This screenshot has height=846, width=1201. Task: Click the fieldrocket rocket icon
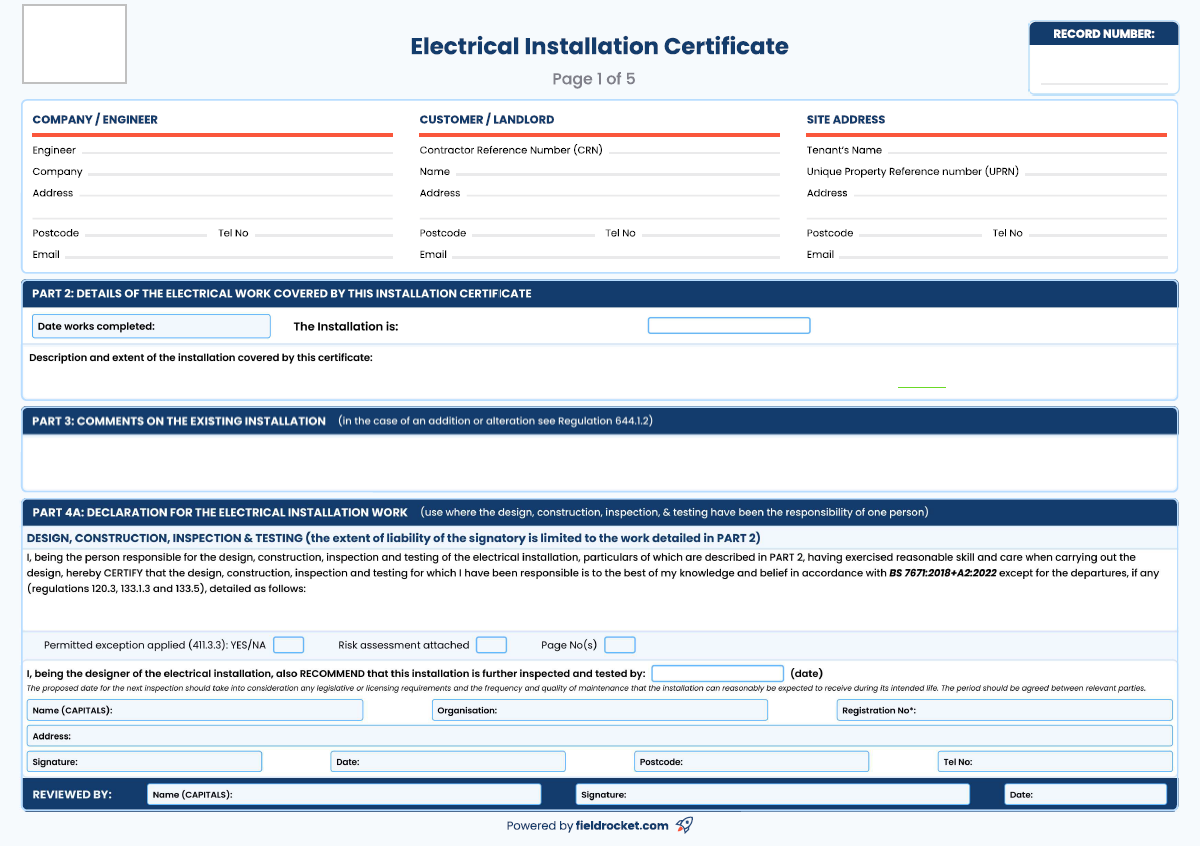[684, 825]
